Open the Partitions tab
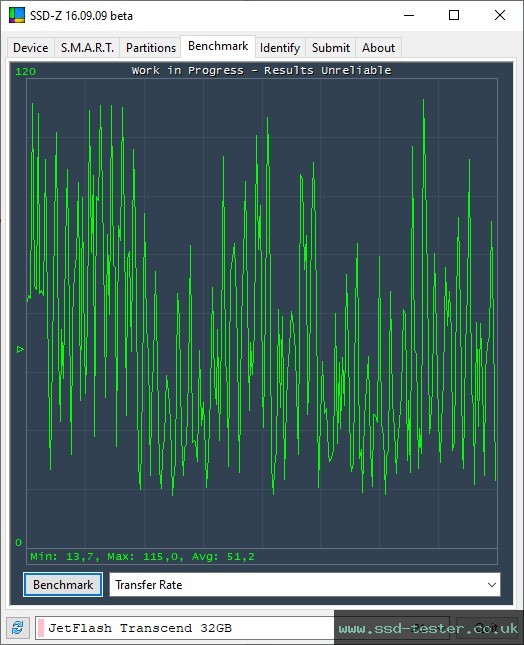524x645 pixels. click(x=151, y=48)
